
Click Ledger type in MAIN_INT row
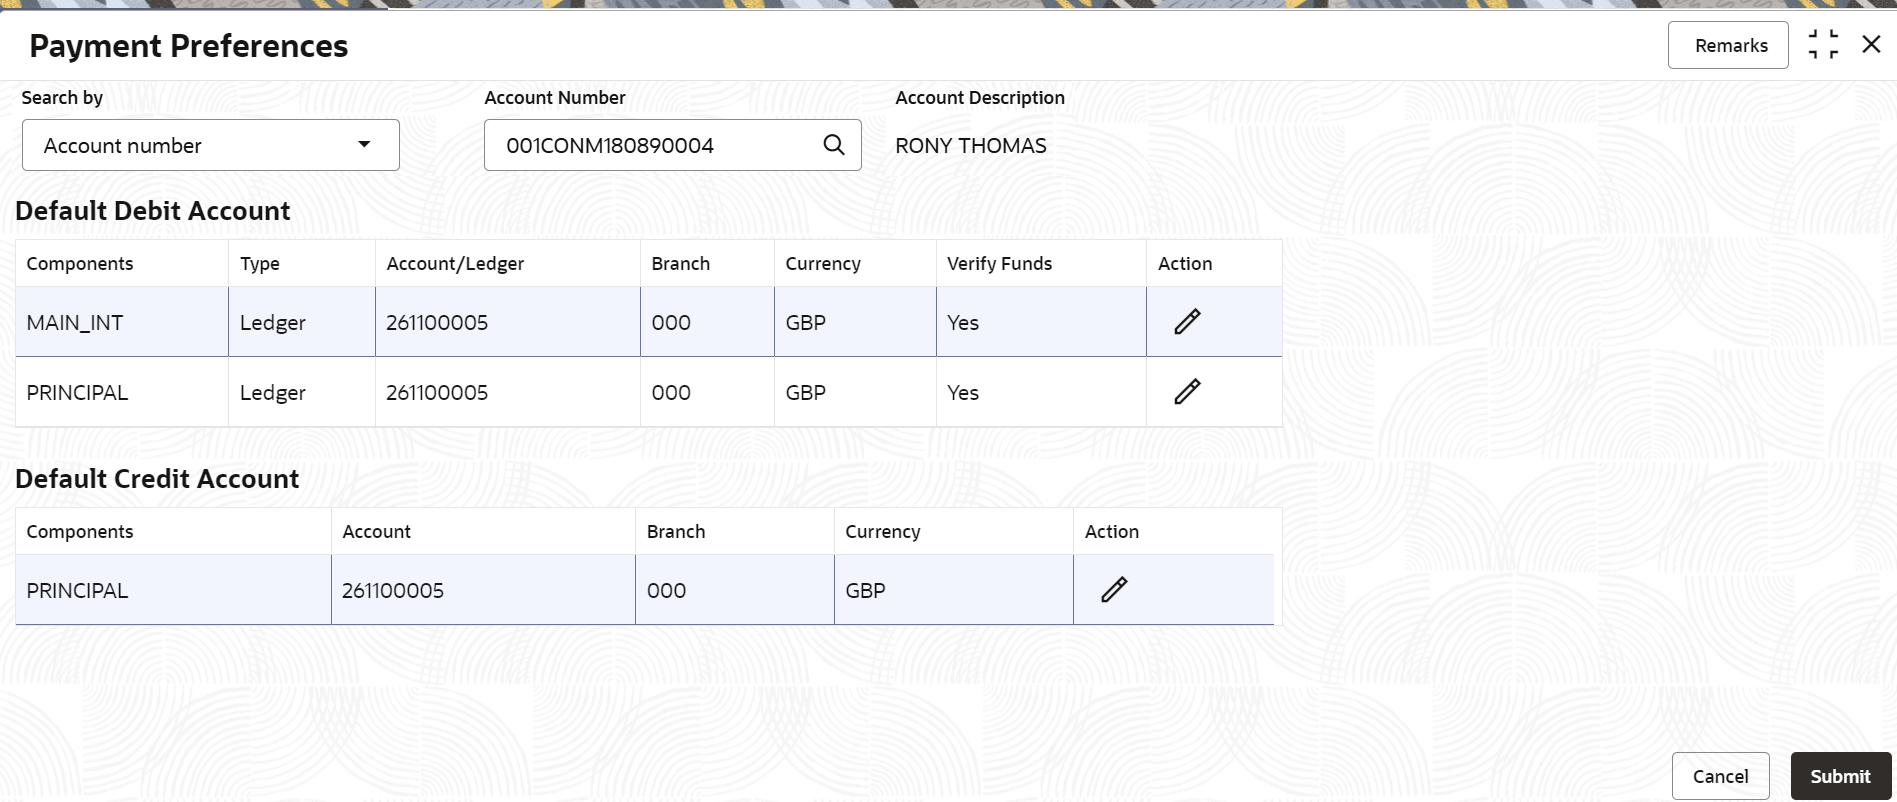coord(272,323)
